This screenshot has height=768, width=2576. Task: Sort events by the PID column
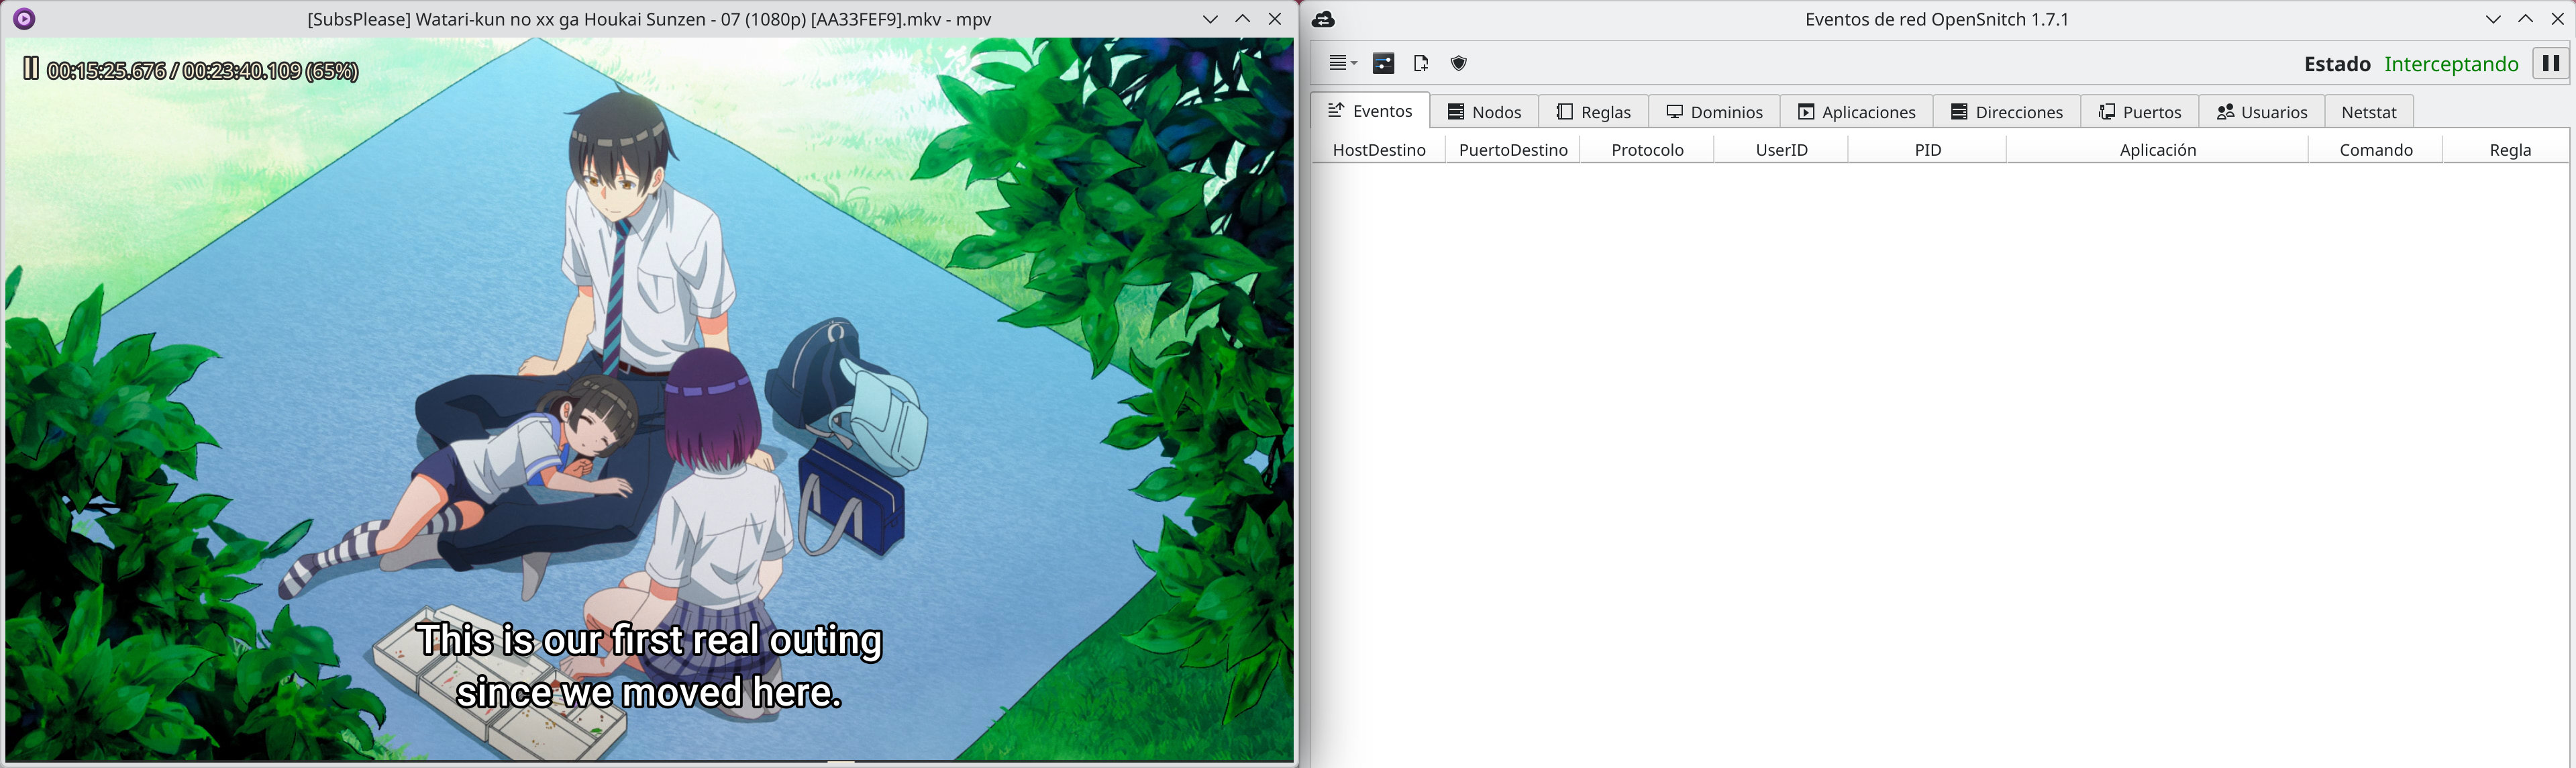[x=1927, y=150]
